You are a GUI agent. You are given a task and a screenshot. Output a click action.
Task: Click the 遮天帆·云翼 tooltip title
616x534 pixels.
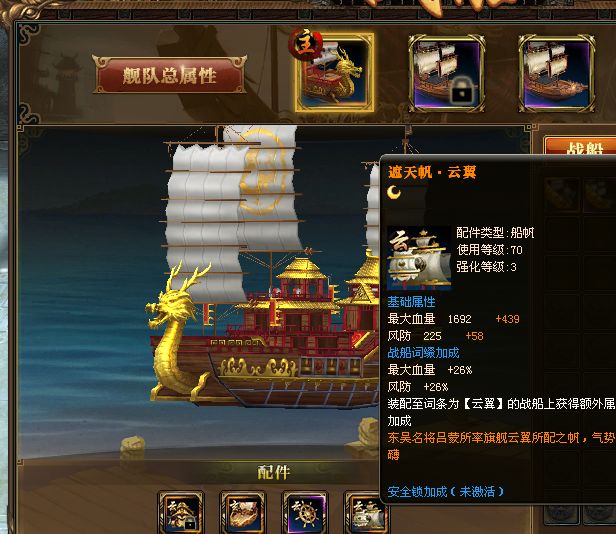(432, 172)
